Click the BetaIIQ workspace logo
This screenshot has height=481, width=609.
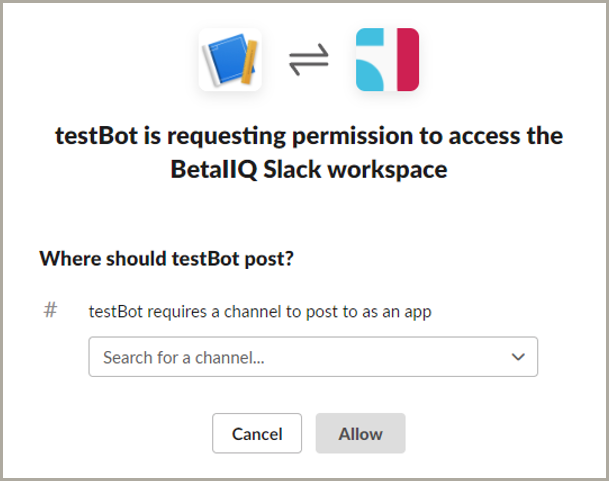pos(387,60)
